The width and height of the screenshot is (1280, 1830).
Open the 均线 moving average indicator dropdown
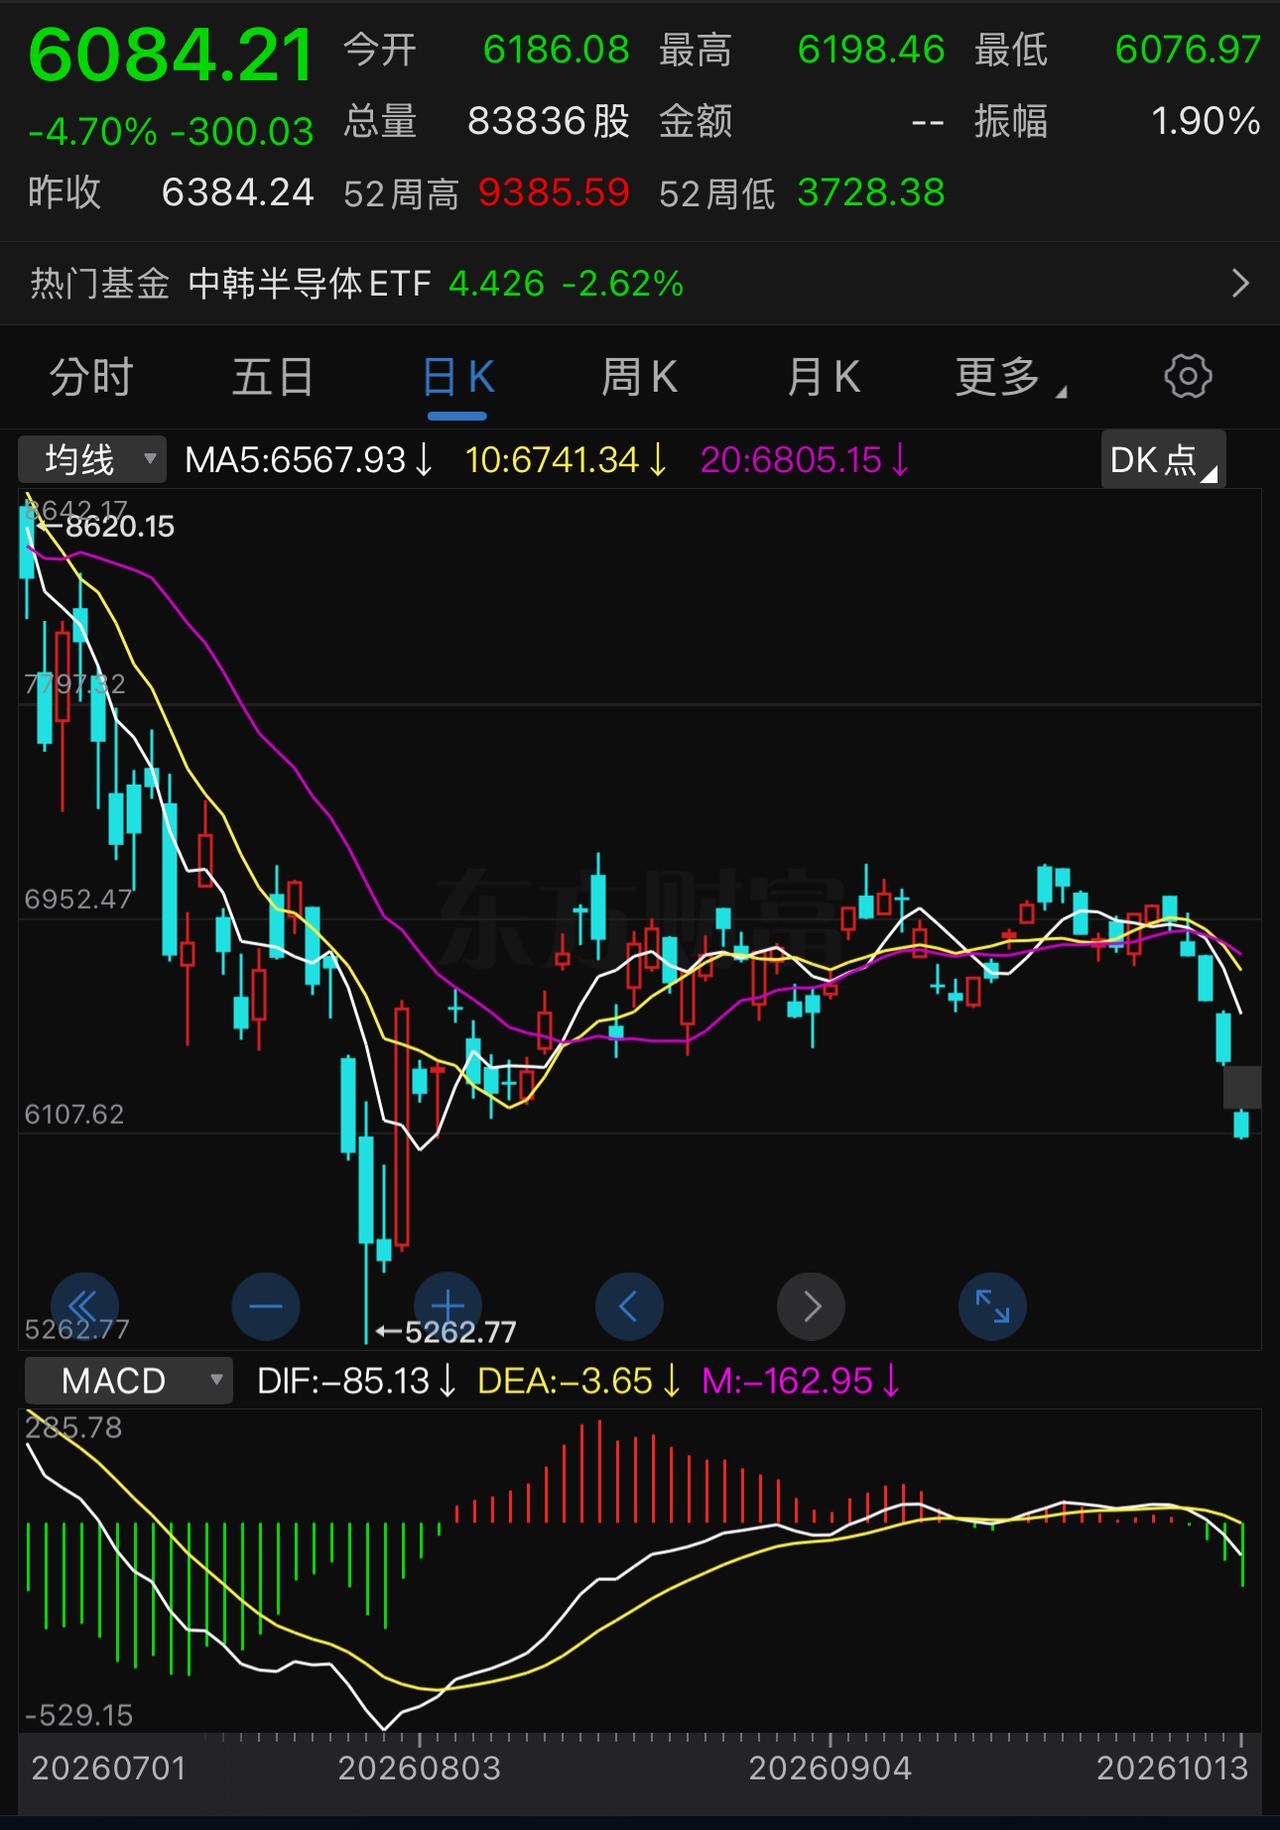click(92, 460)
